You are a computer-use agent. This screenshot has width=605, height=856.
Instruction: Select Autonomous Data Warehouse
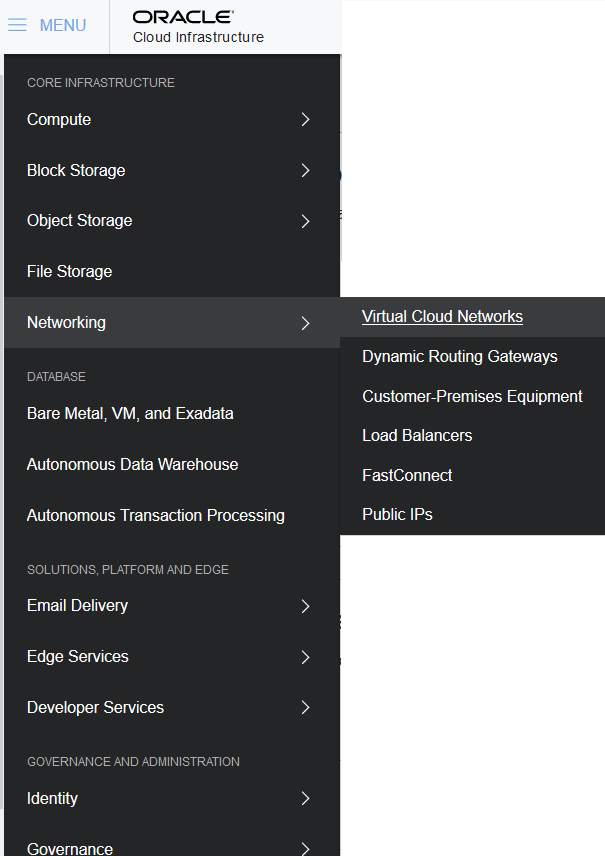132,464
